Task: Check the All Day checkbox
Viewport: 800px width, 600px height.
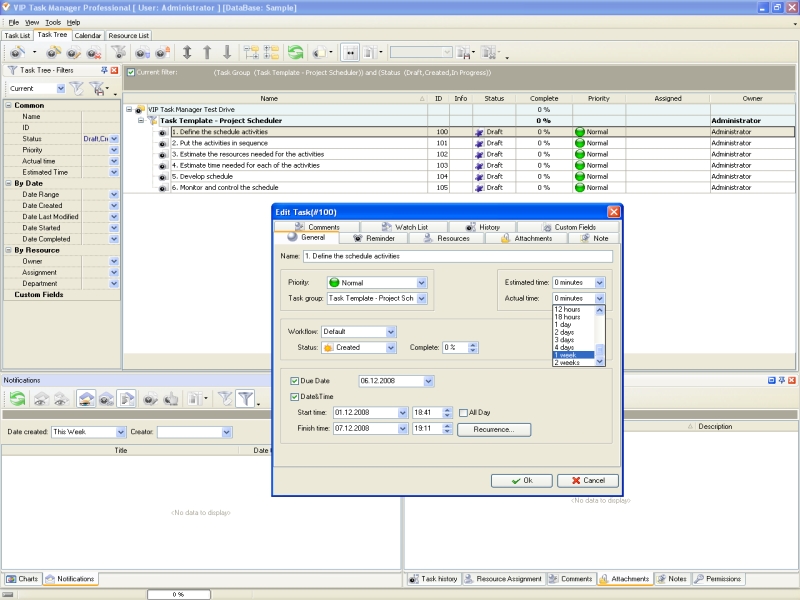Action: click(463, 413)
